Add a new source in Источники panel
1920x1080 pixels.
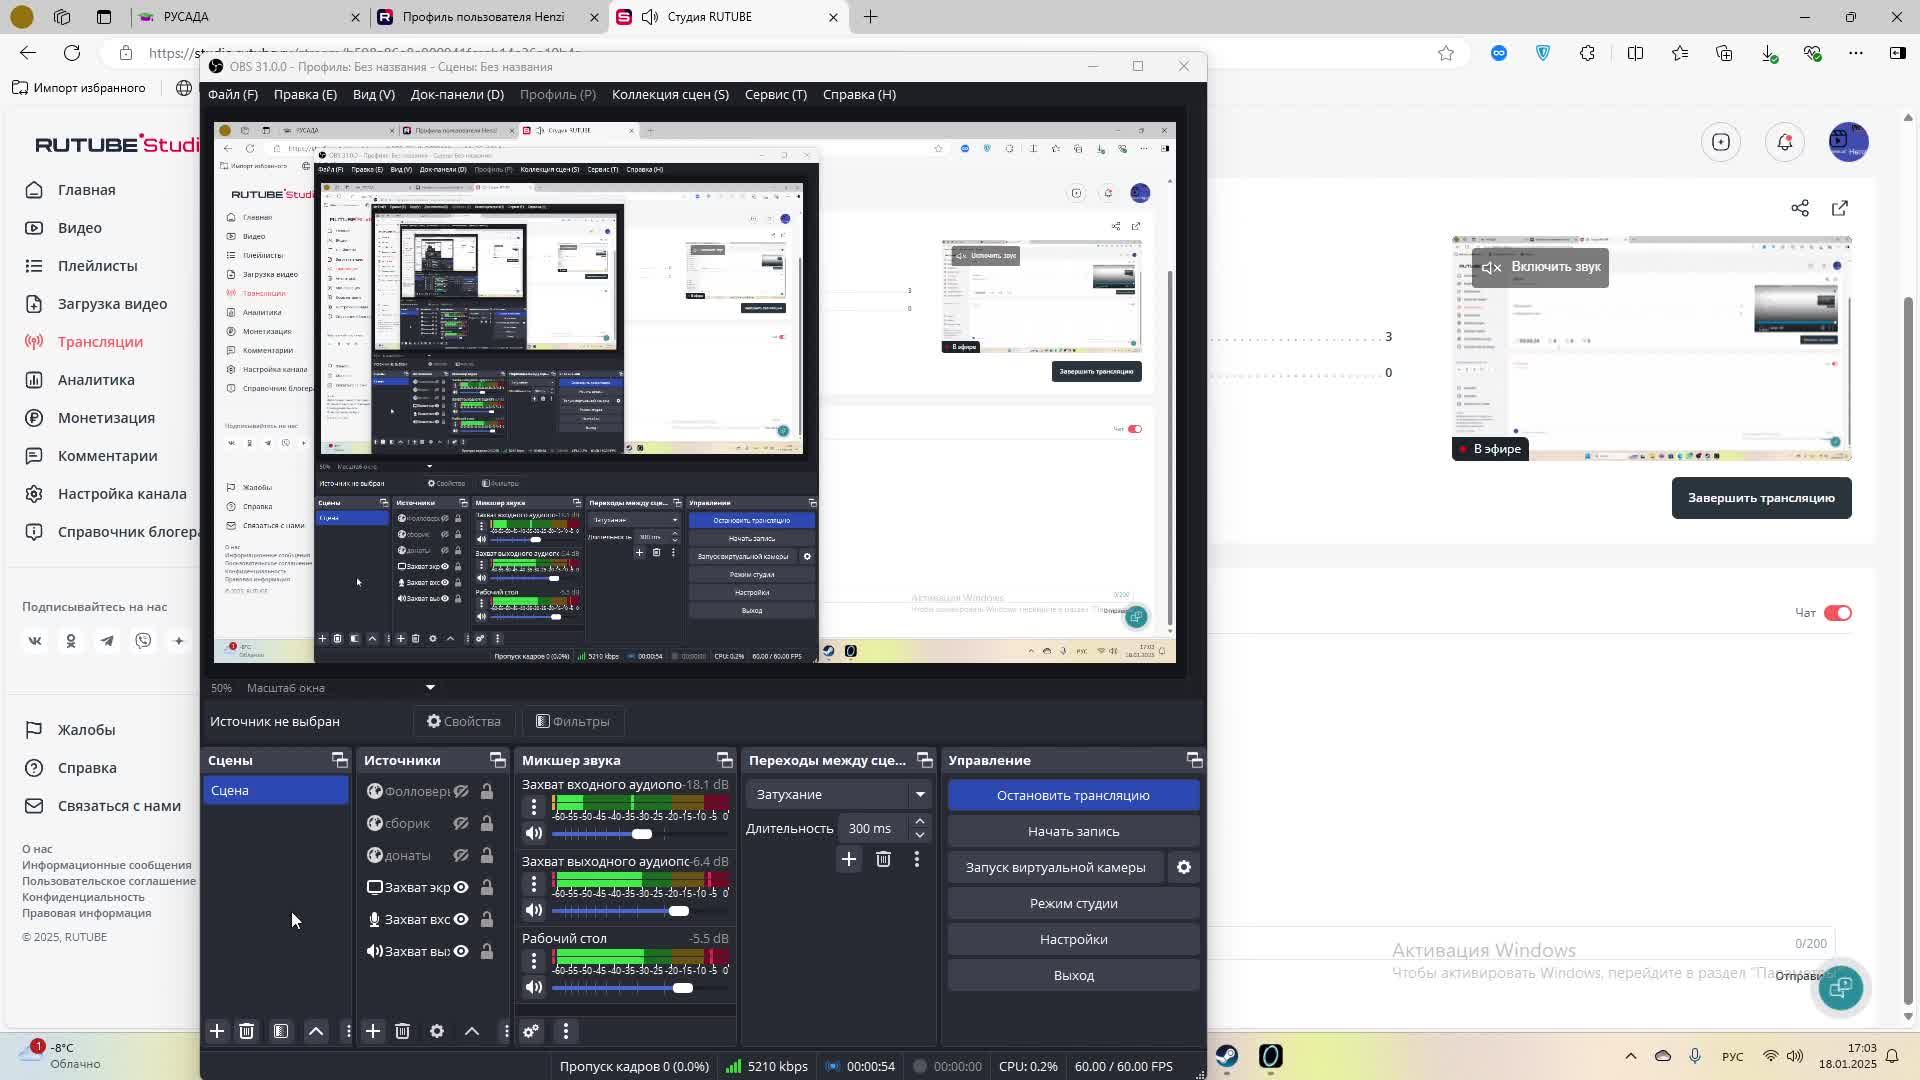pyautogui.click(x=373, y=1031)
